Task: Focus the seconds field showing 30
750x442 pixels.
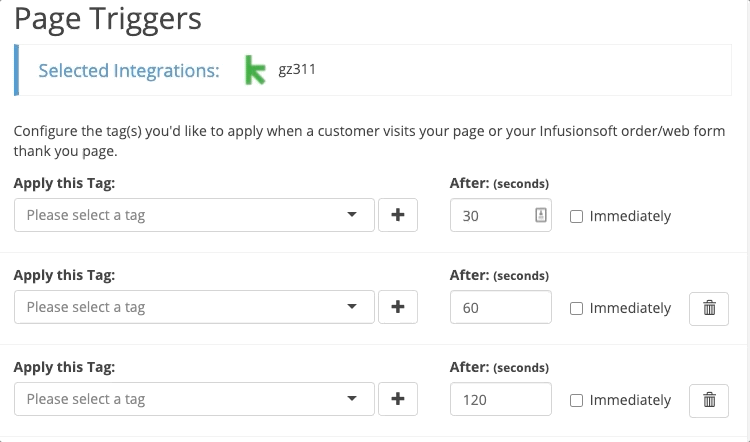Action: (x=501, y=215)
